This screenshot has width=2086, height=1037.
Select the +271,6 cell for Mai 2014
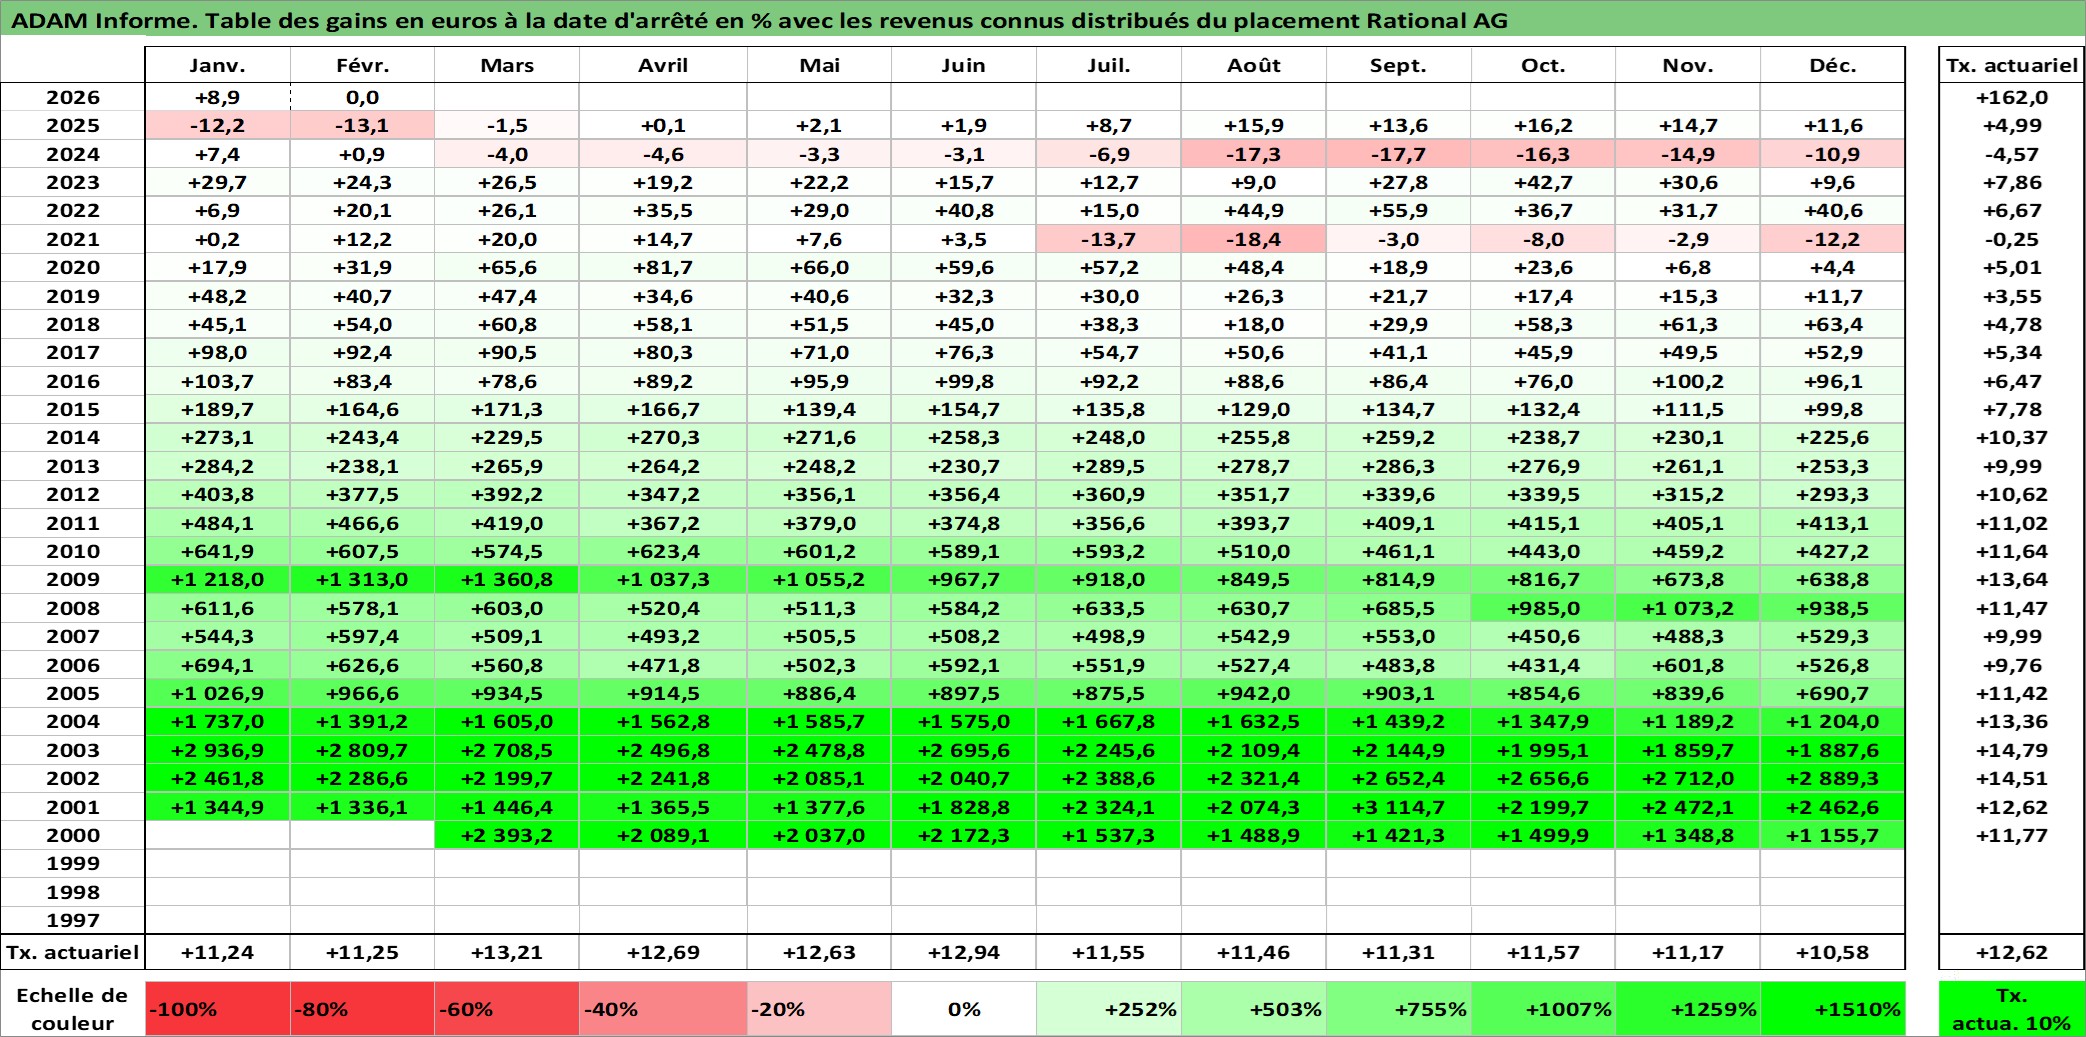click(x=819, y=437)
